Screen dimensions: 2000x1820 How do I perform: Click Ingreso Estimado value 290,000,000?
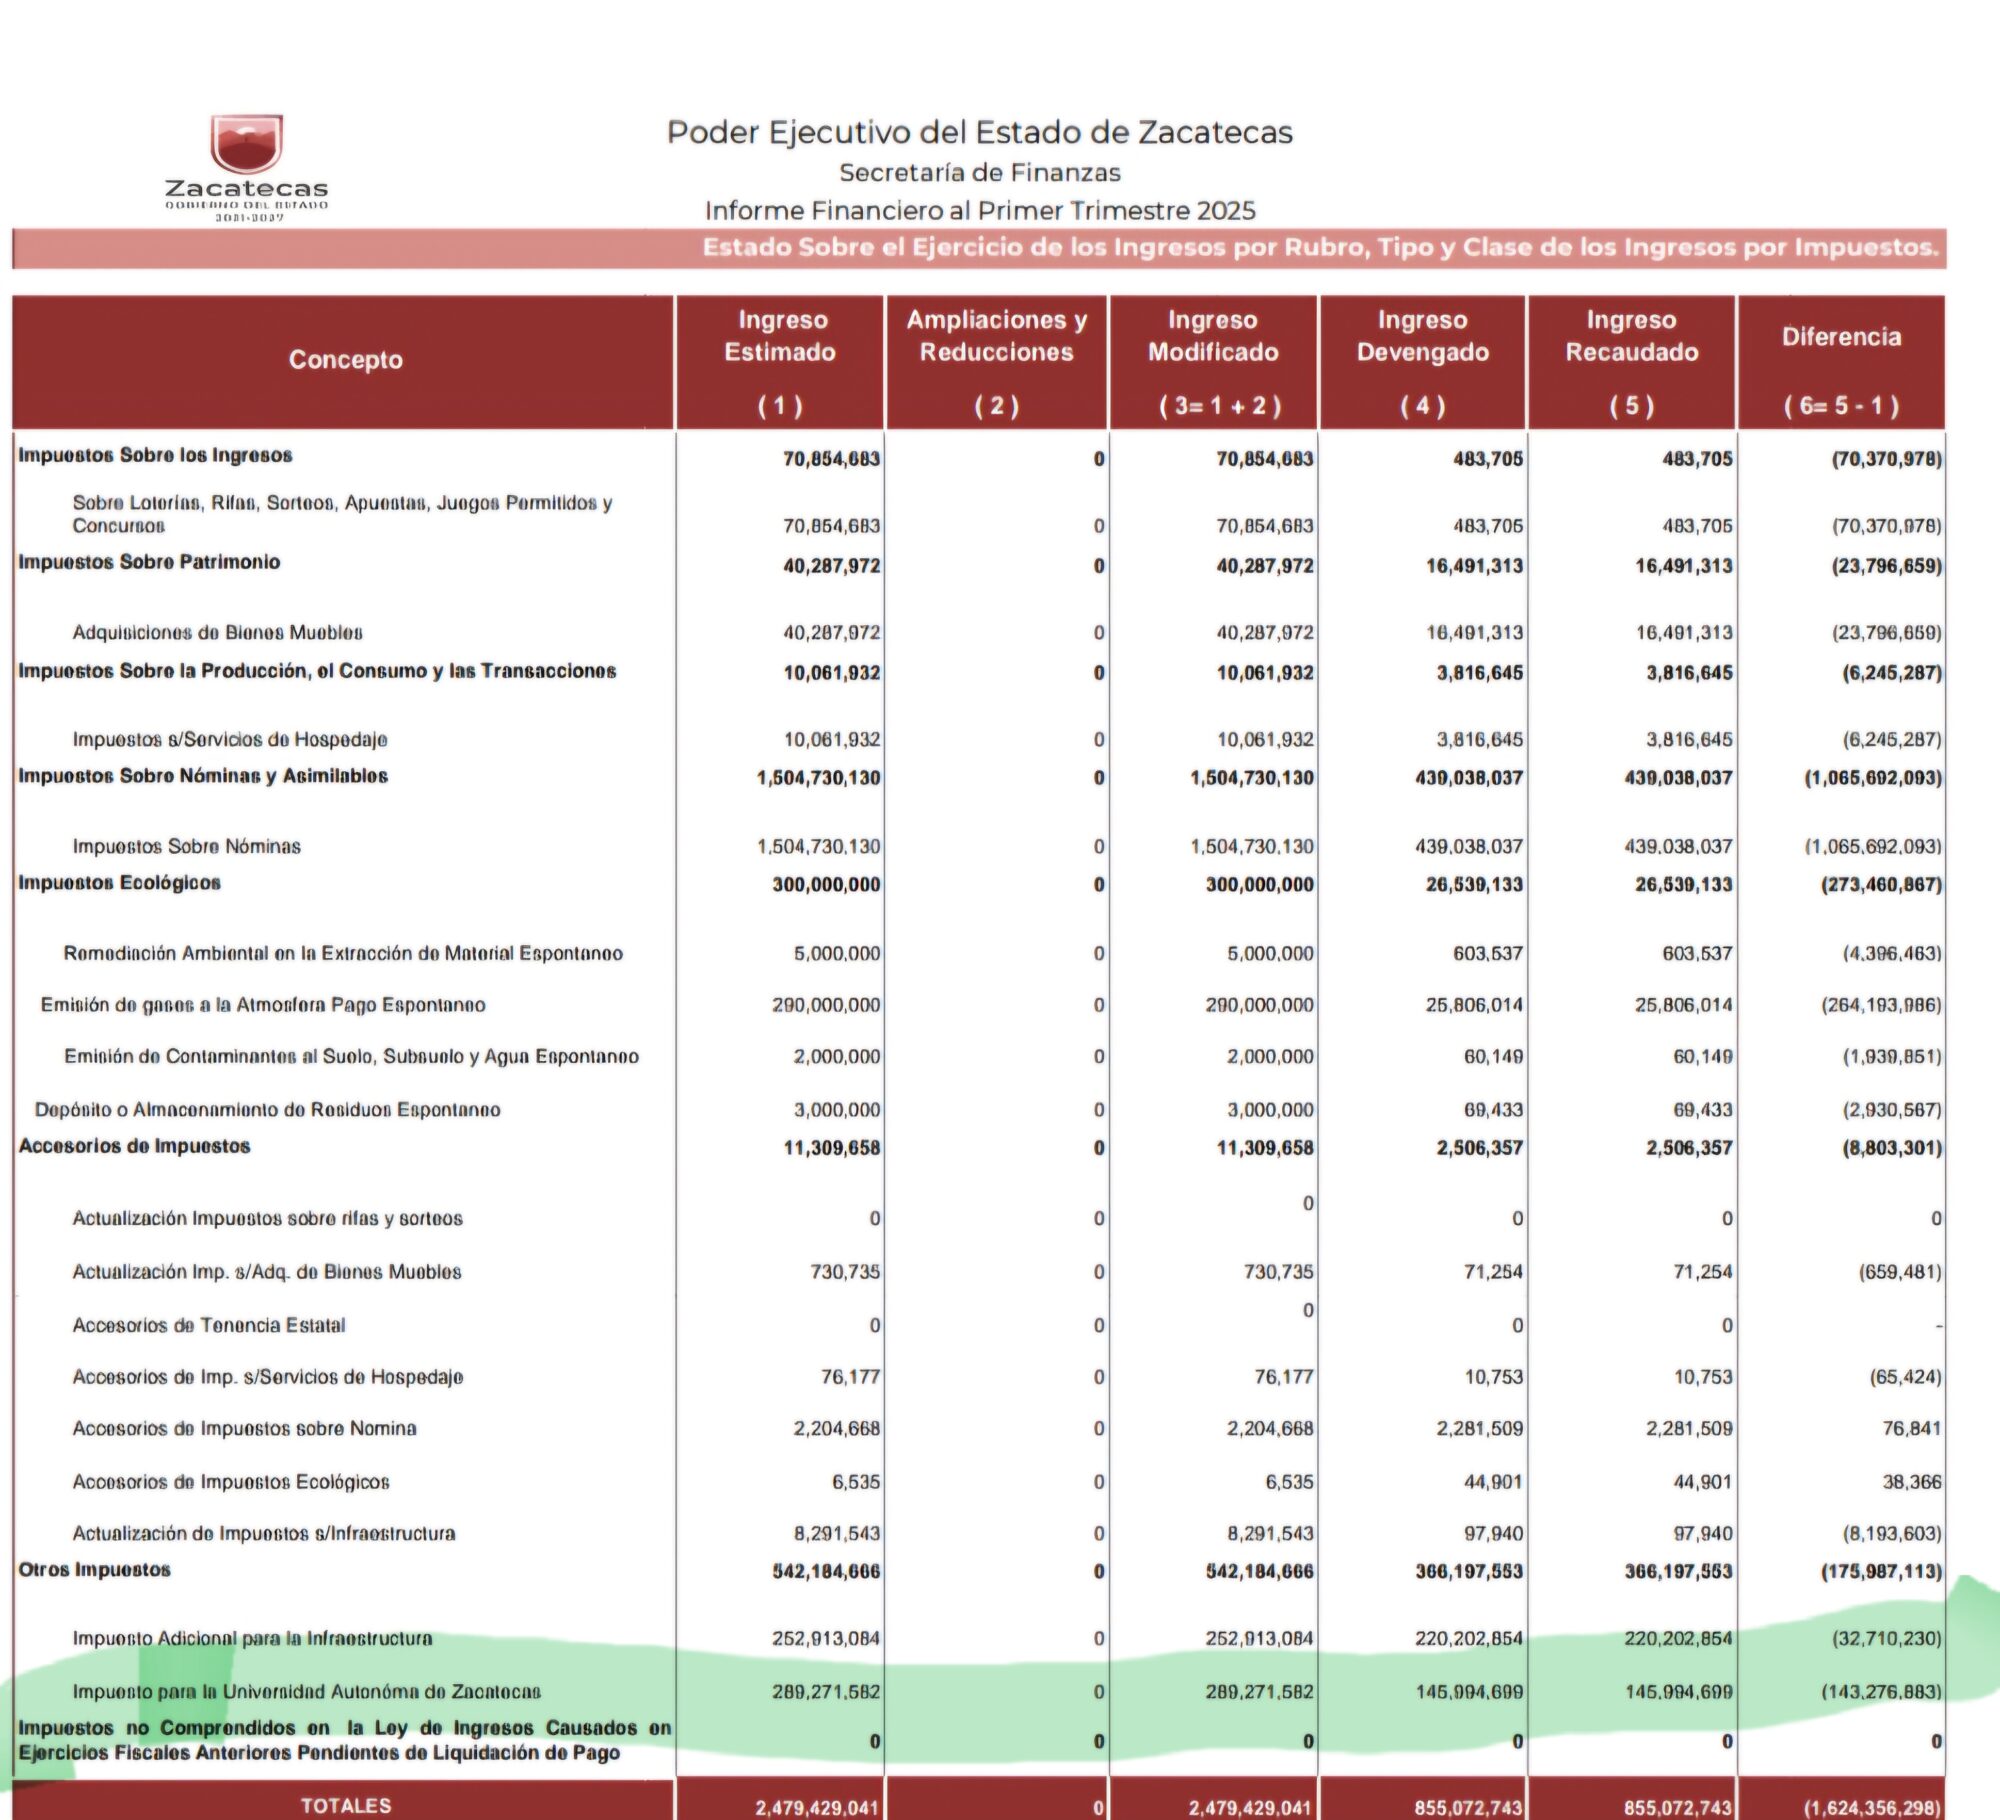click(x=826, y=1005)
